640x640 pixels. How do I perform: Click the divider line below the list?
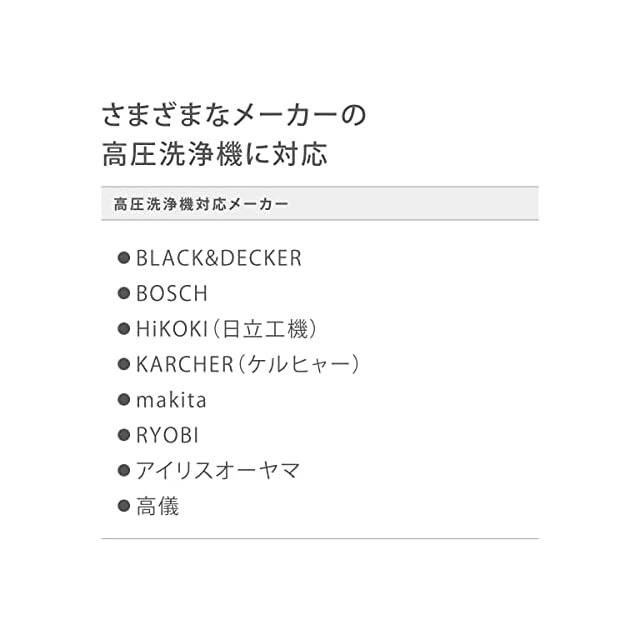click(320, 539)
